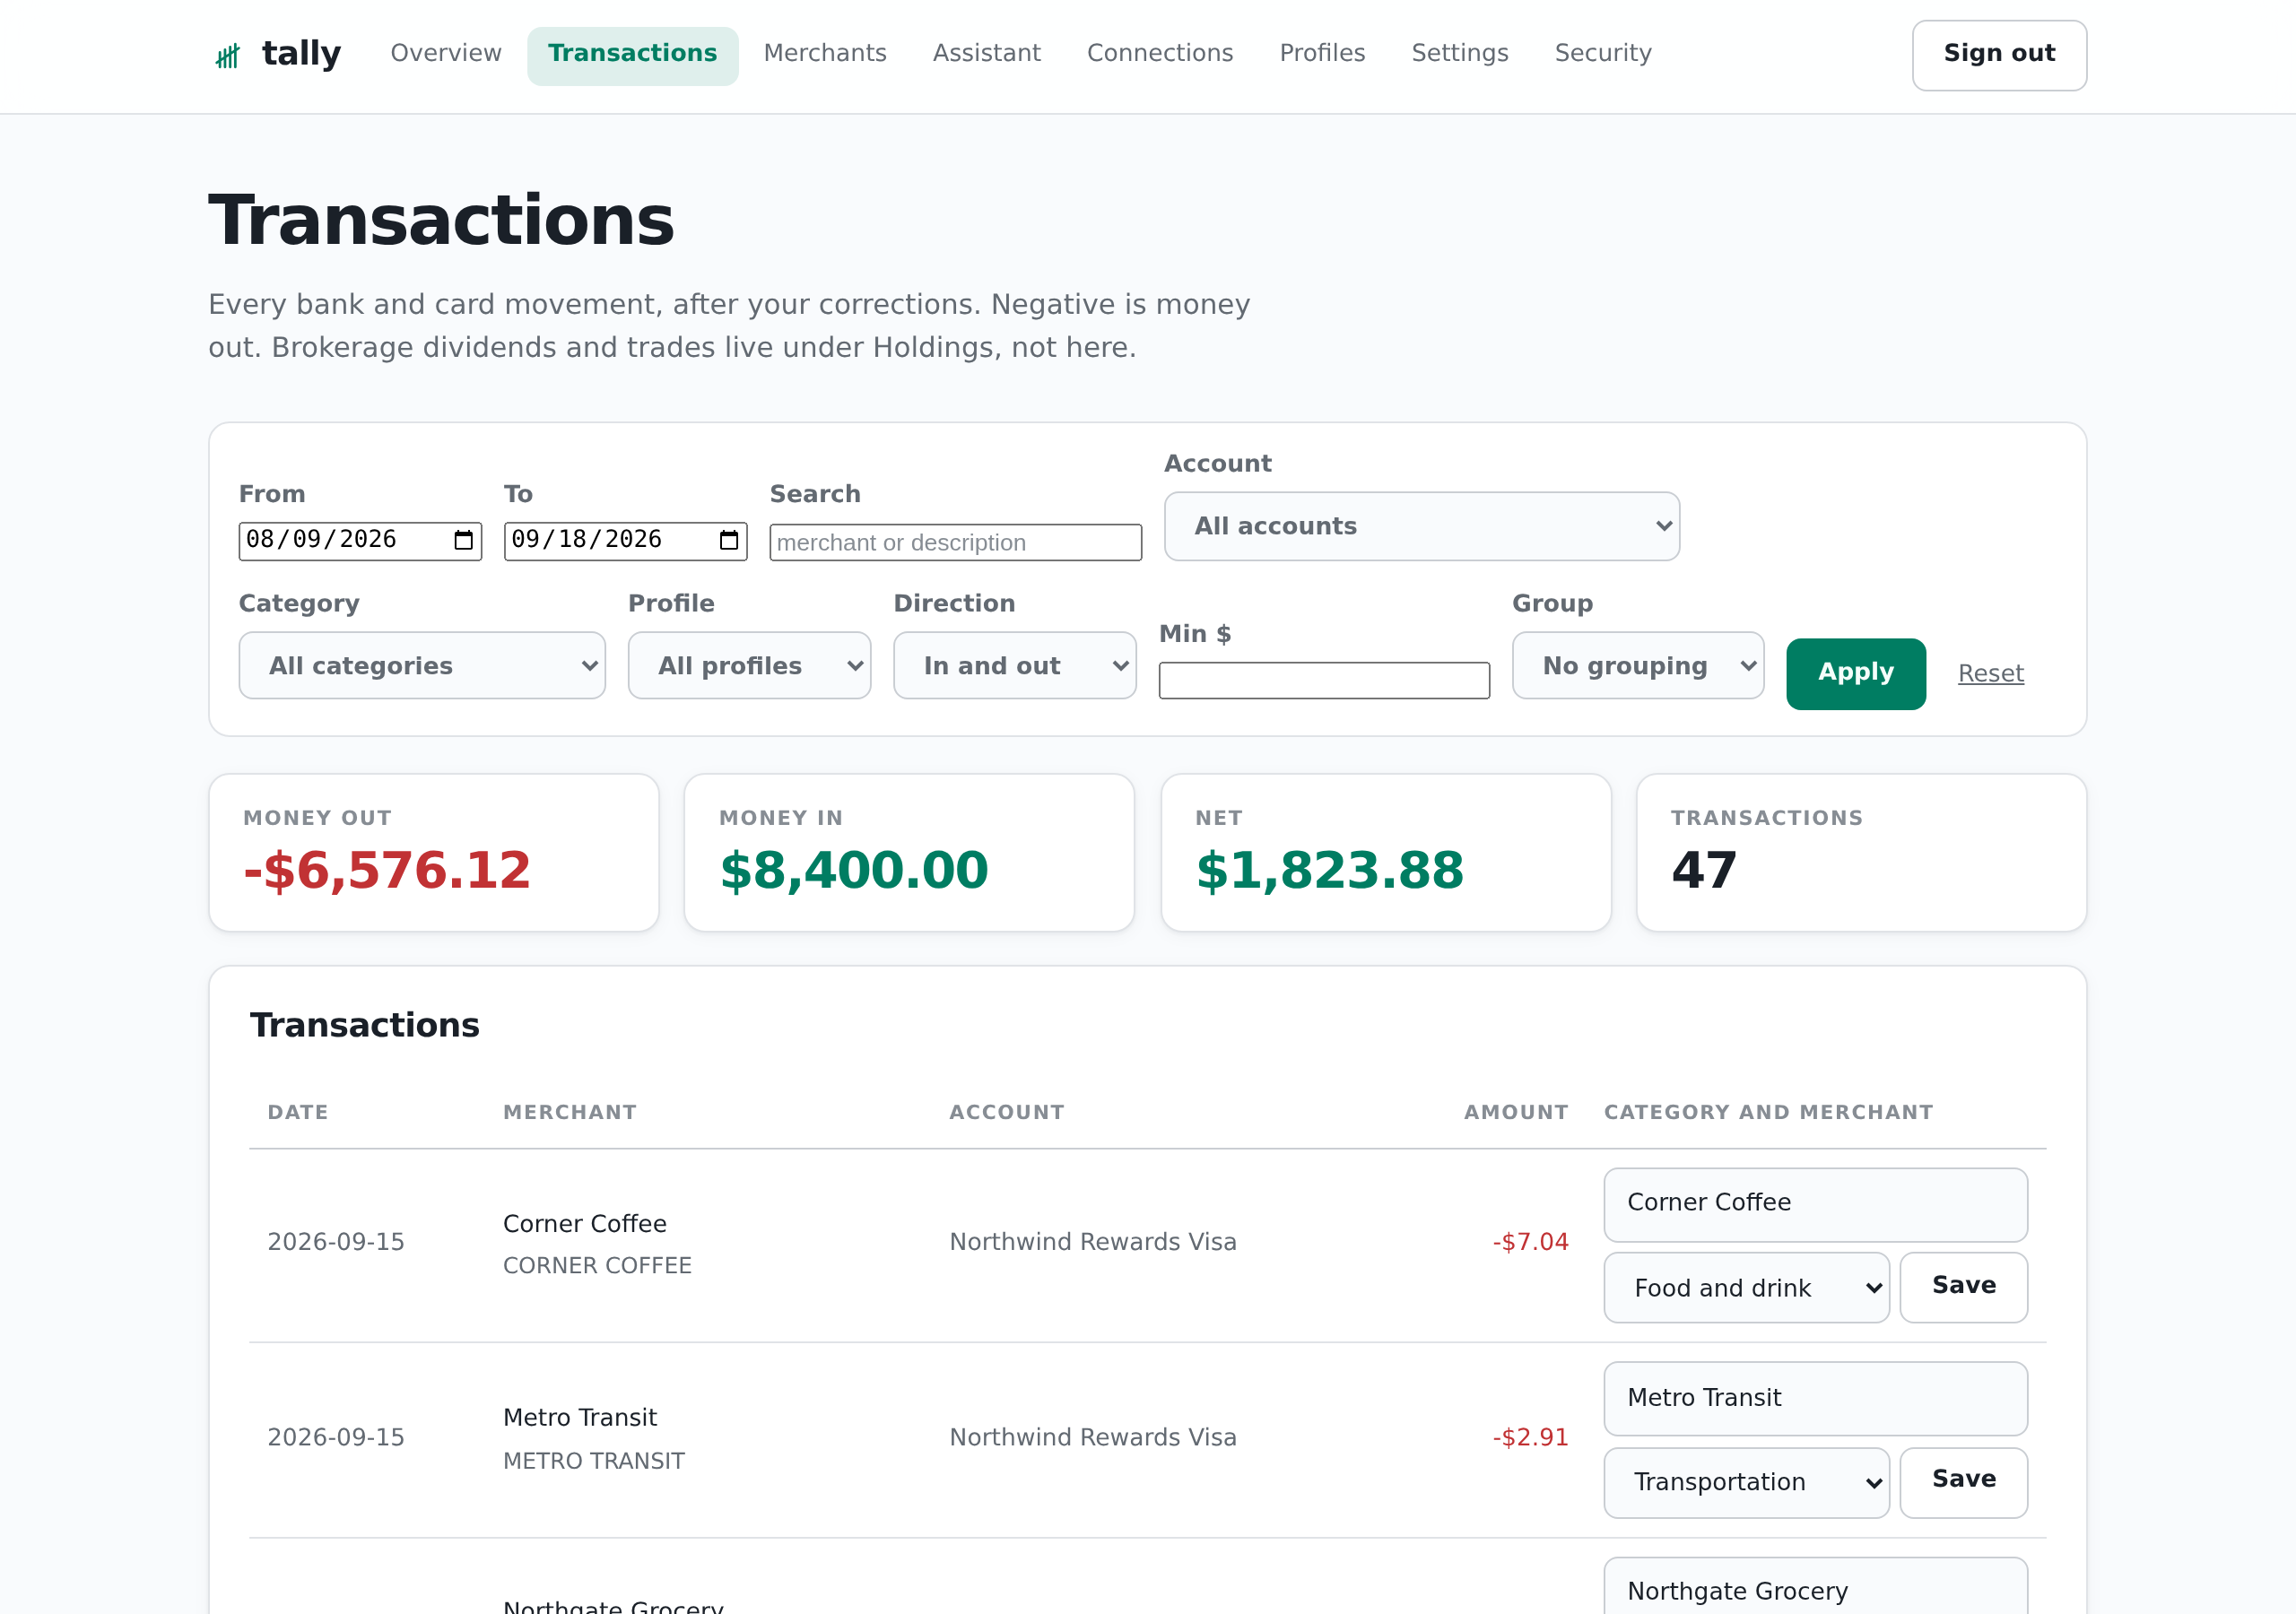The width and height of the screenshot is (2296, 1614).
Task: Click the Metro Transit merchant name text
Action: point(580,1418)
